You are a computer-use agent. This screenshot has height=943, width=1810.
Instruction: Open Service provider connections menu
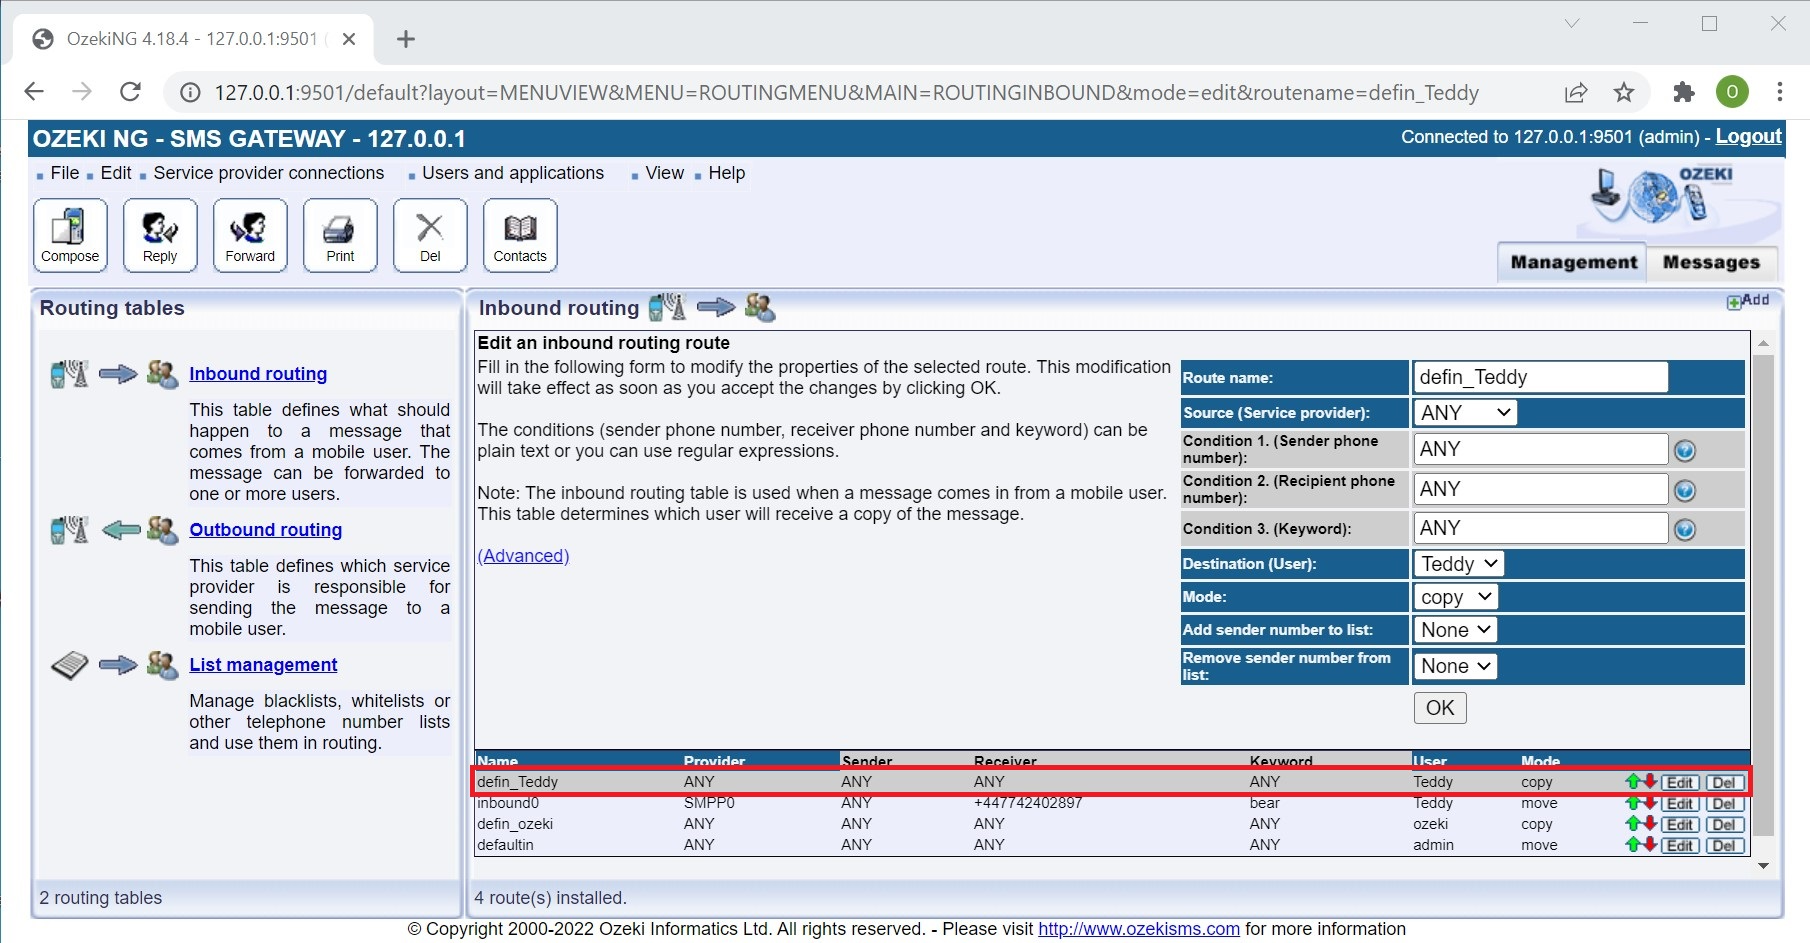click(269, 173)
